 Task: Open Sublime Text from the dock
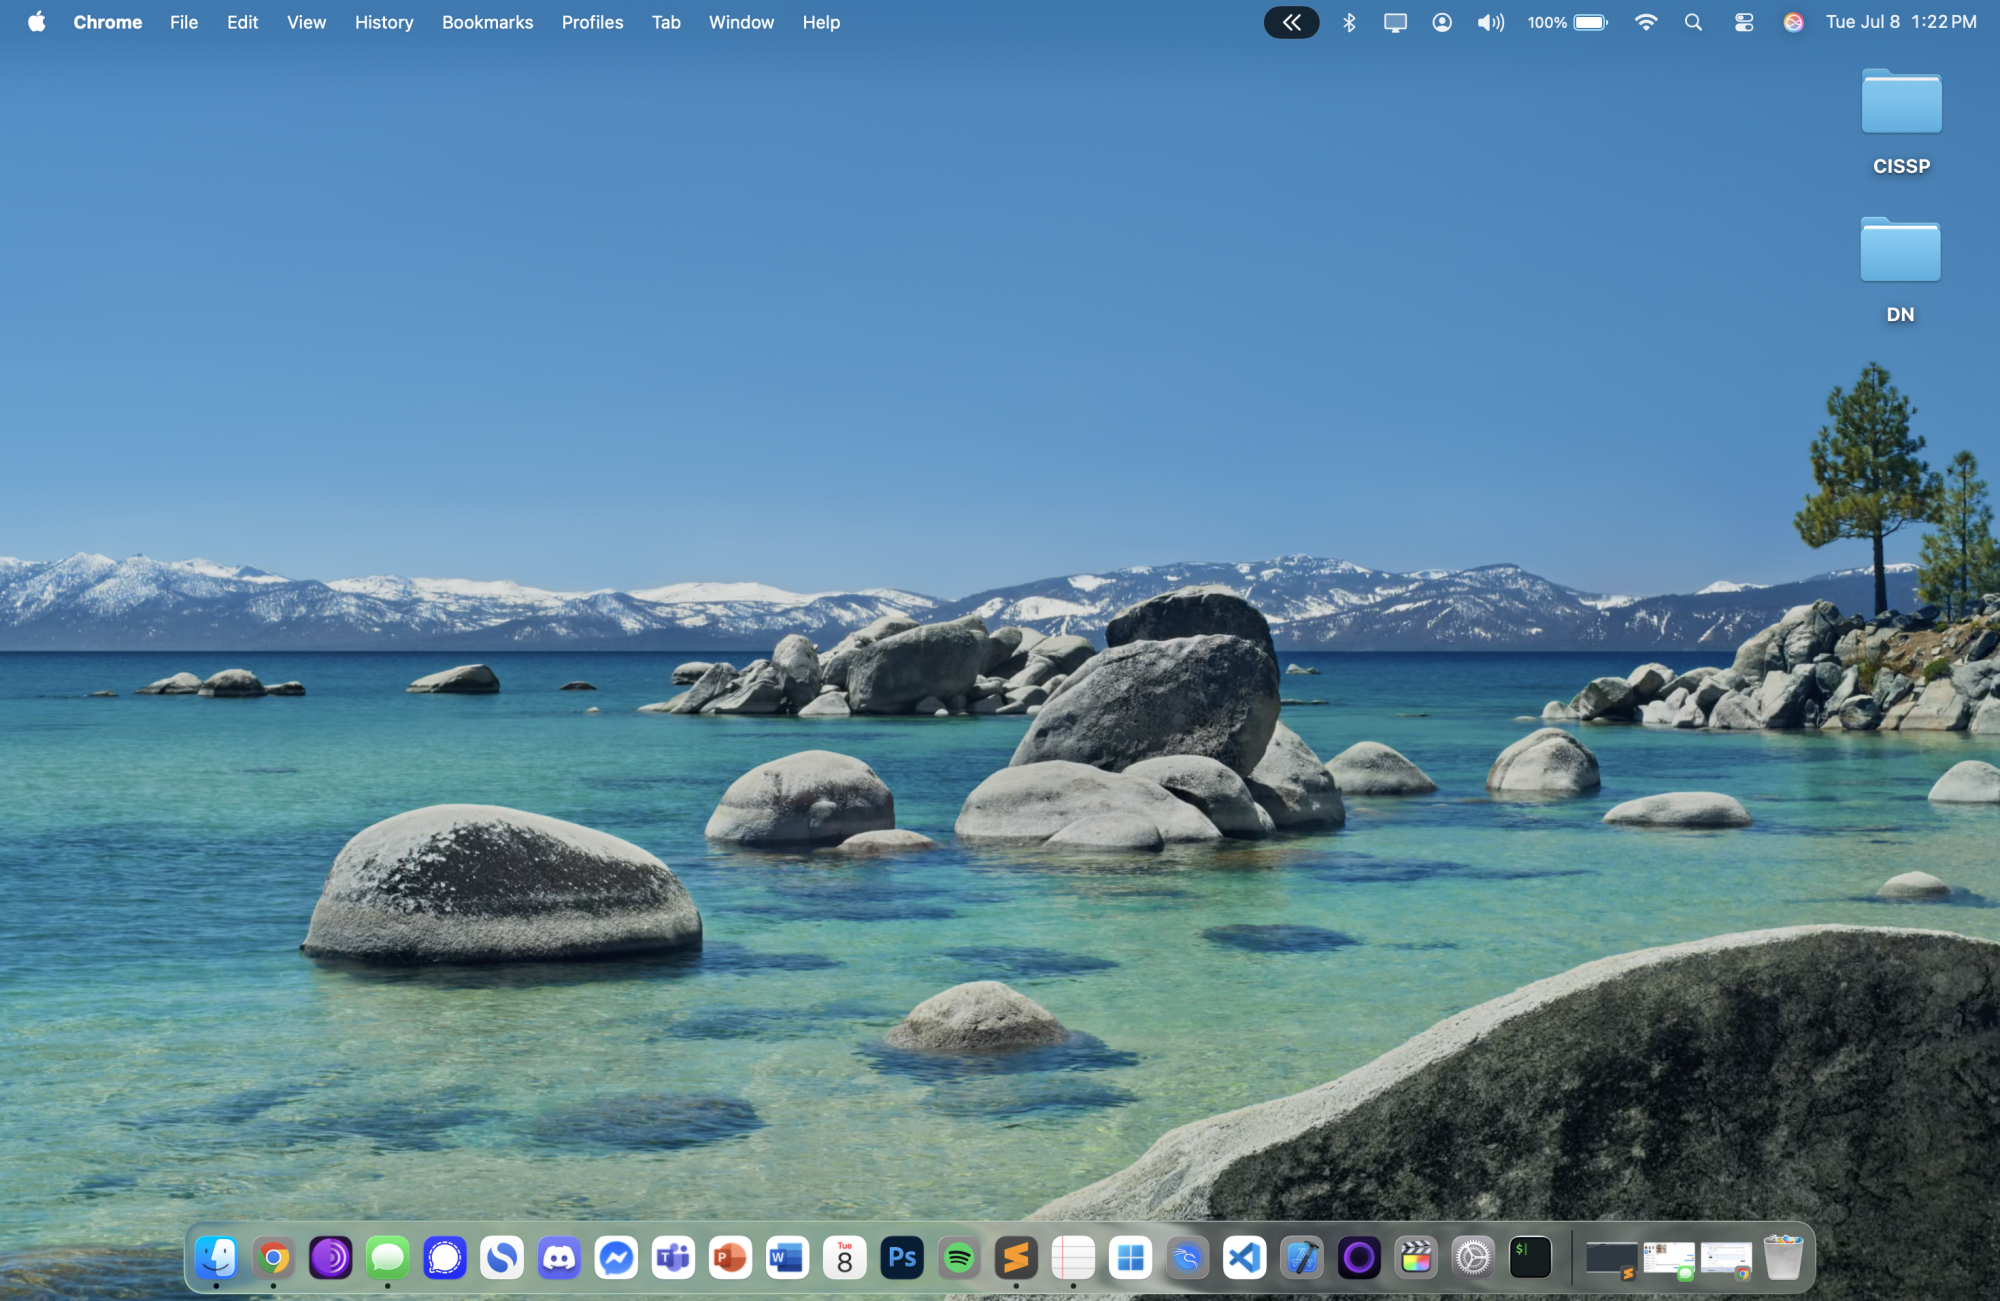[x=1016, y=1258]
